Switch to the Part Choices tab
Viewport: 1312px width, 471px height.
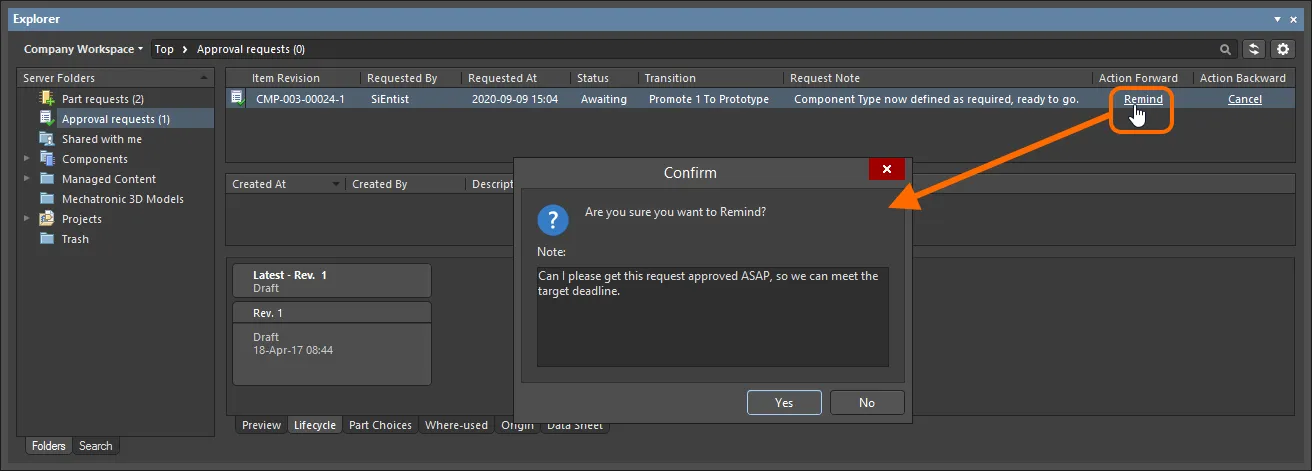coord(380,425)
